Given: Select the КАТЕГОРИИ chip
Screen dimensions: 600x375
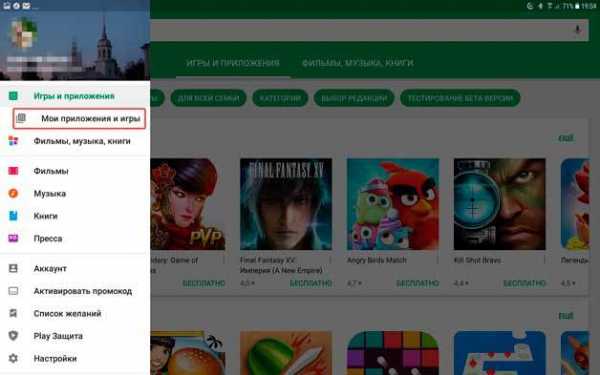Looking at the screenshot, I should pyautogui.click(x=280, y=98).
